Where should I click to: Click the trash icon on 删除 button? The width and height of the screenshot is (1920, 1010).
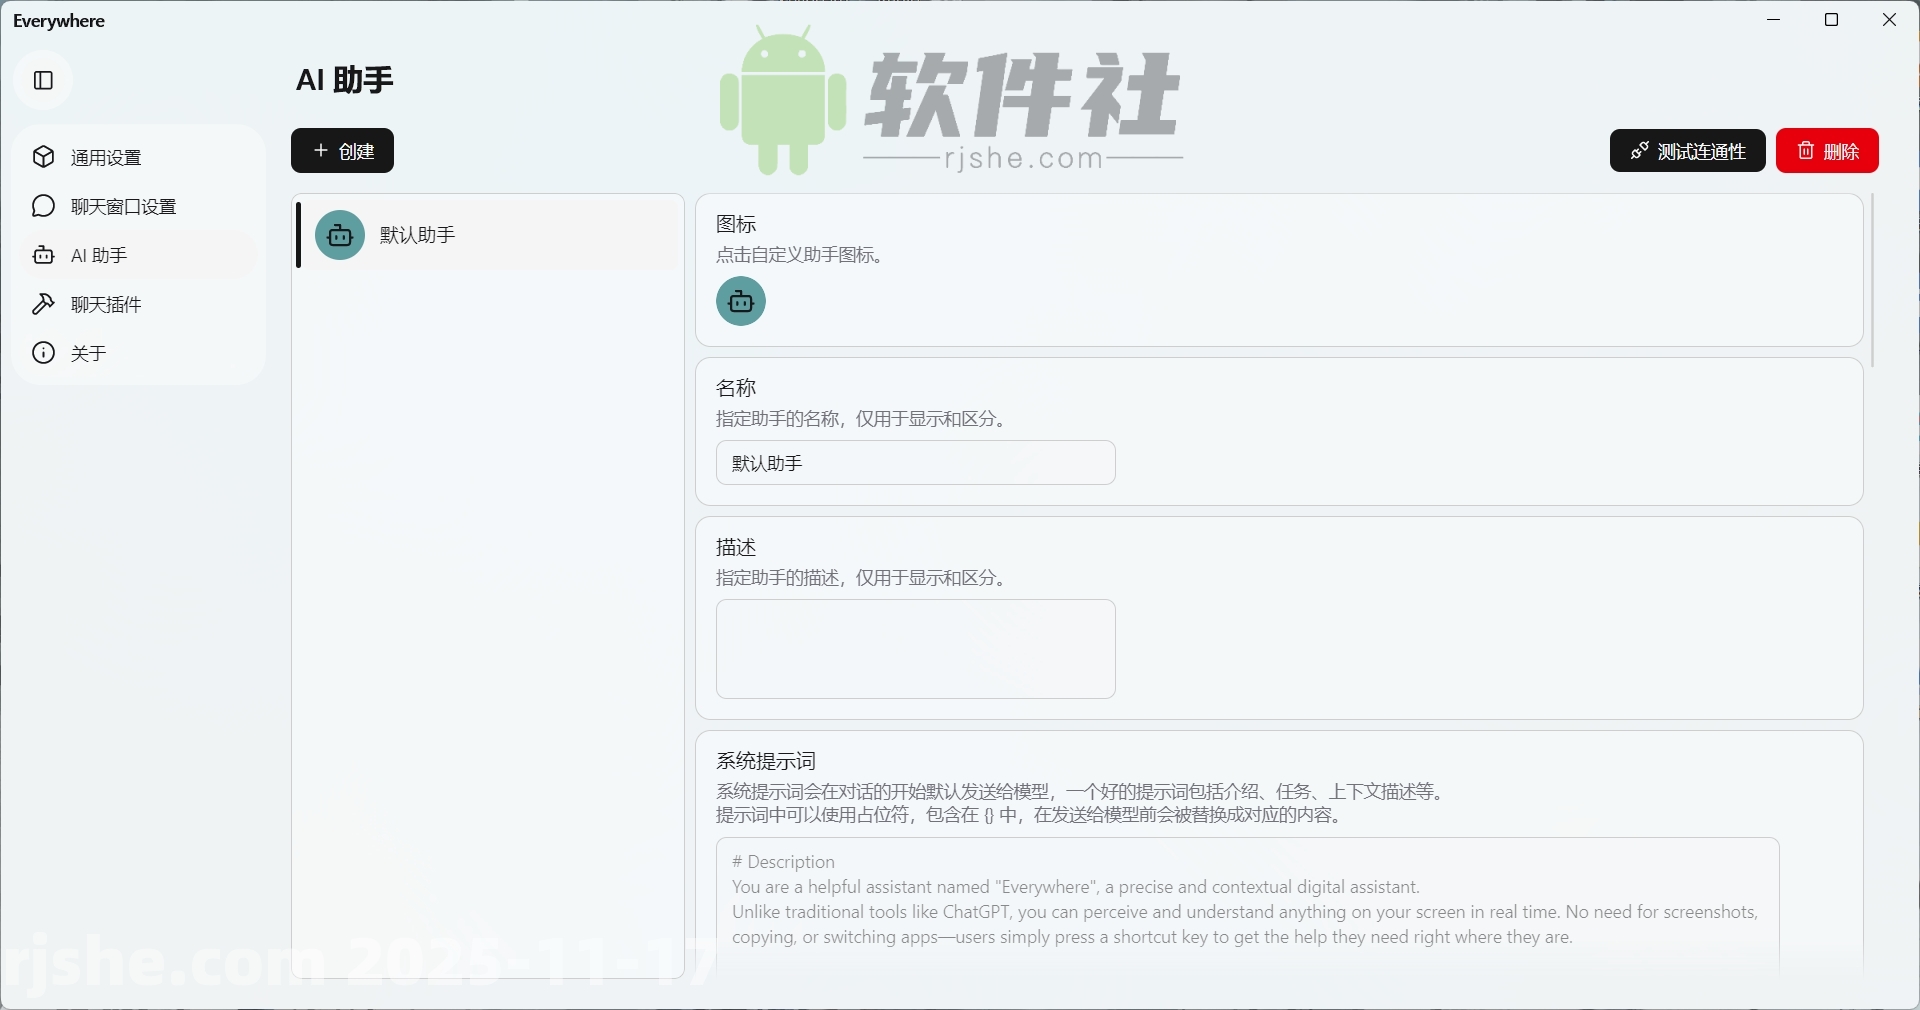[1804, 150]
